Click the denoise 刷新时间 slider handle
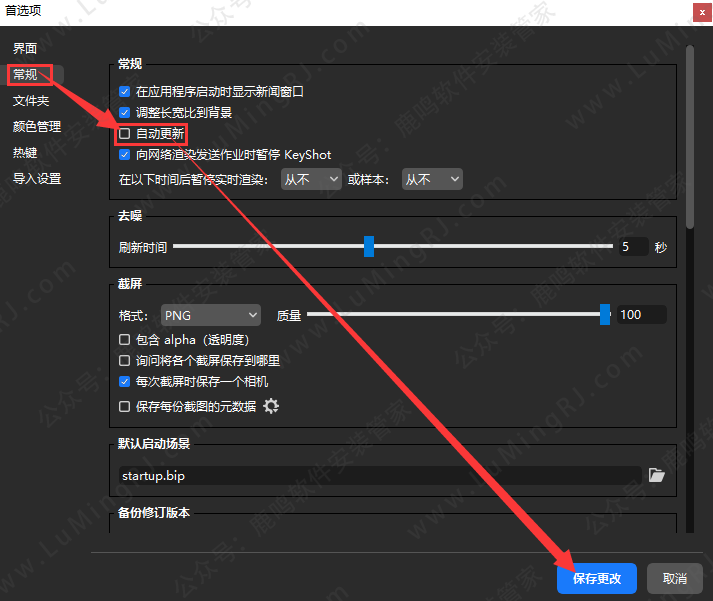 368,246
